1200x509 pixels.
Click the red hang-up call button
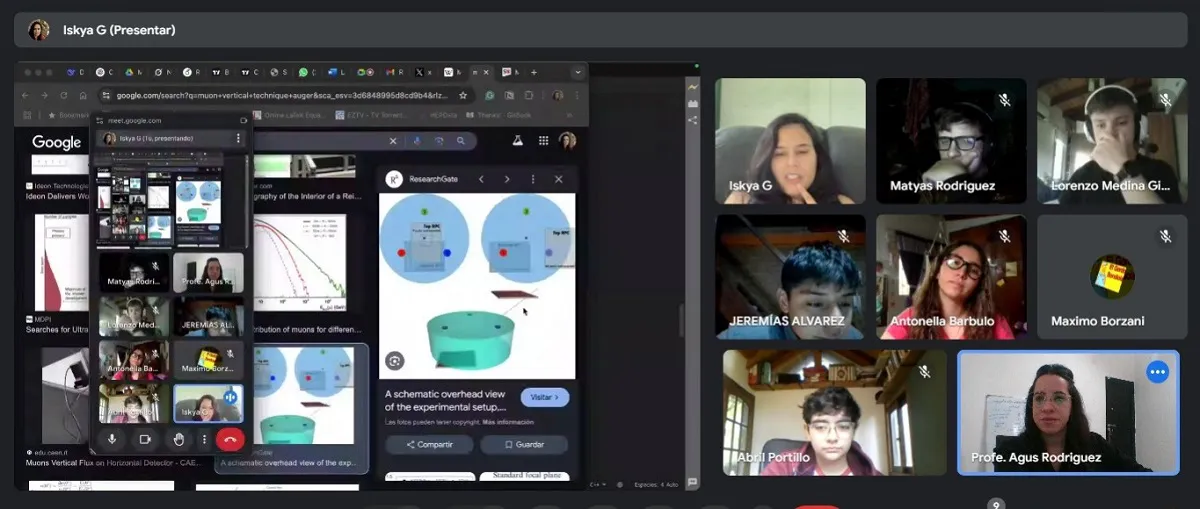point(230,439)
